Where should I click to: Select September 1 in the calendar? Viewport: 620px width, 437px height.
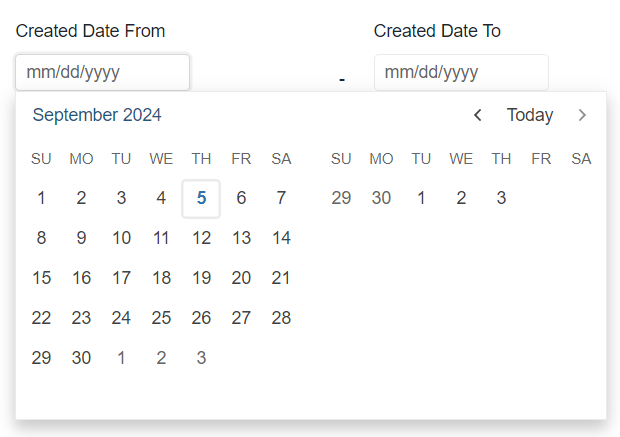(41, 198)
